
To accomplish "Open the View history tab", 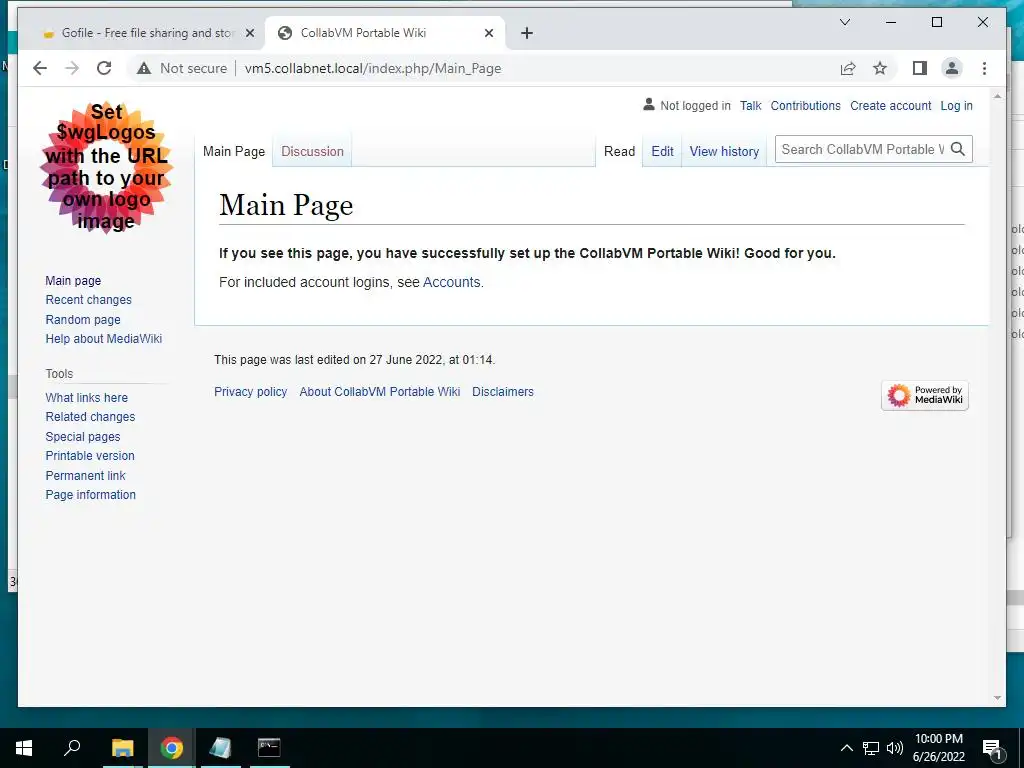I will [724, 152].
